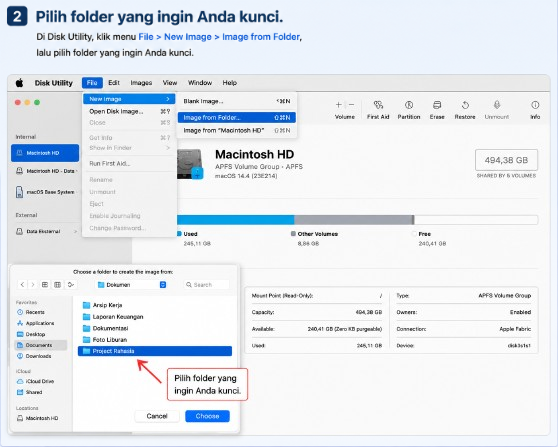Expand the New Image submenu
The width and height of the screenshot is (558, 447).
[x=129, y=99]
